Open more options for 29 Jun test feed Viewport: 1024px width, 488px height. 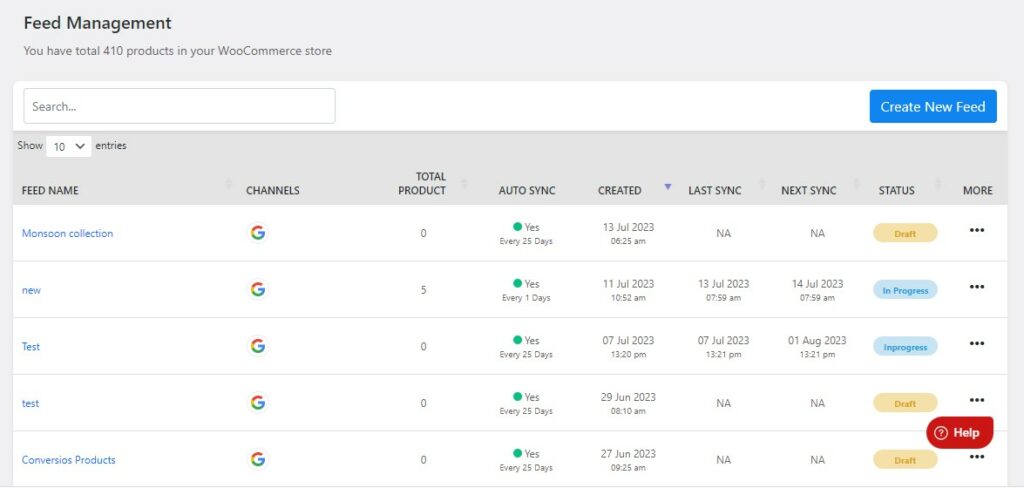coord(977,400)
